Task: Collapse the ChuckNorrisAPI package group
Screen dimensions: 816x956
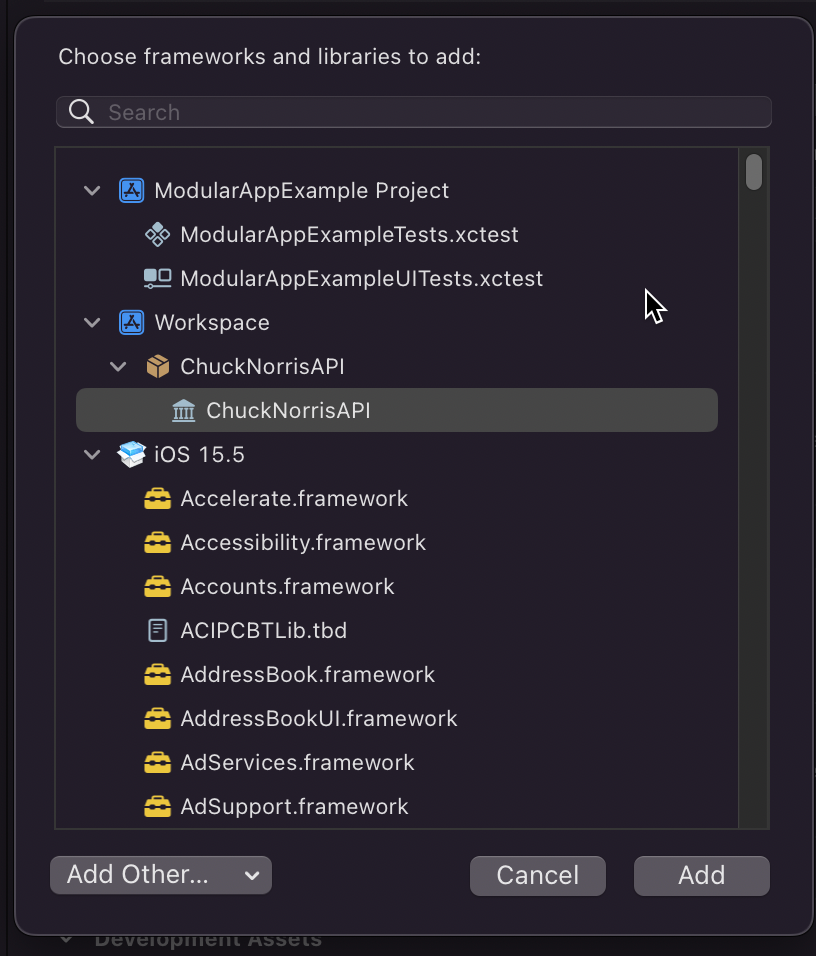Action: point(118,367)
